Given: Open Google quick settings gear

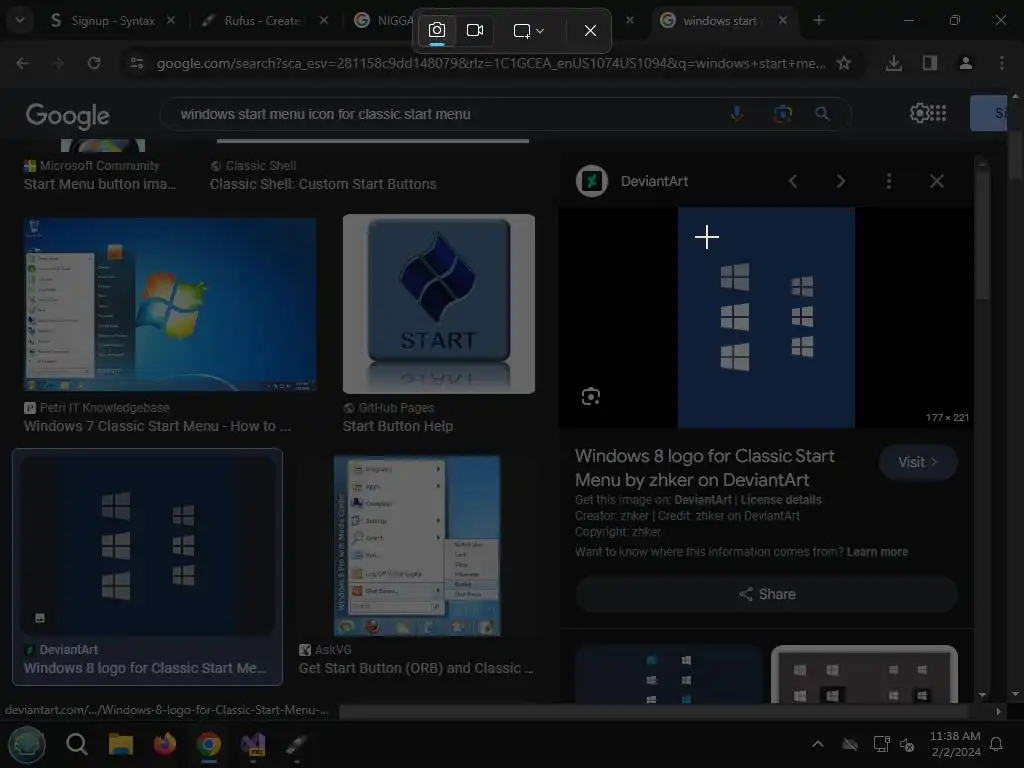Looking at the screenshot, I should click(920, 113).
